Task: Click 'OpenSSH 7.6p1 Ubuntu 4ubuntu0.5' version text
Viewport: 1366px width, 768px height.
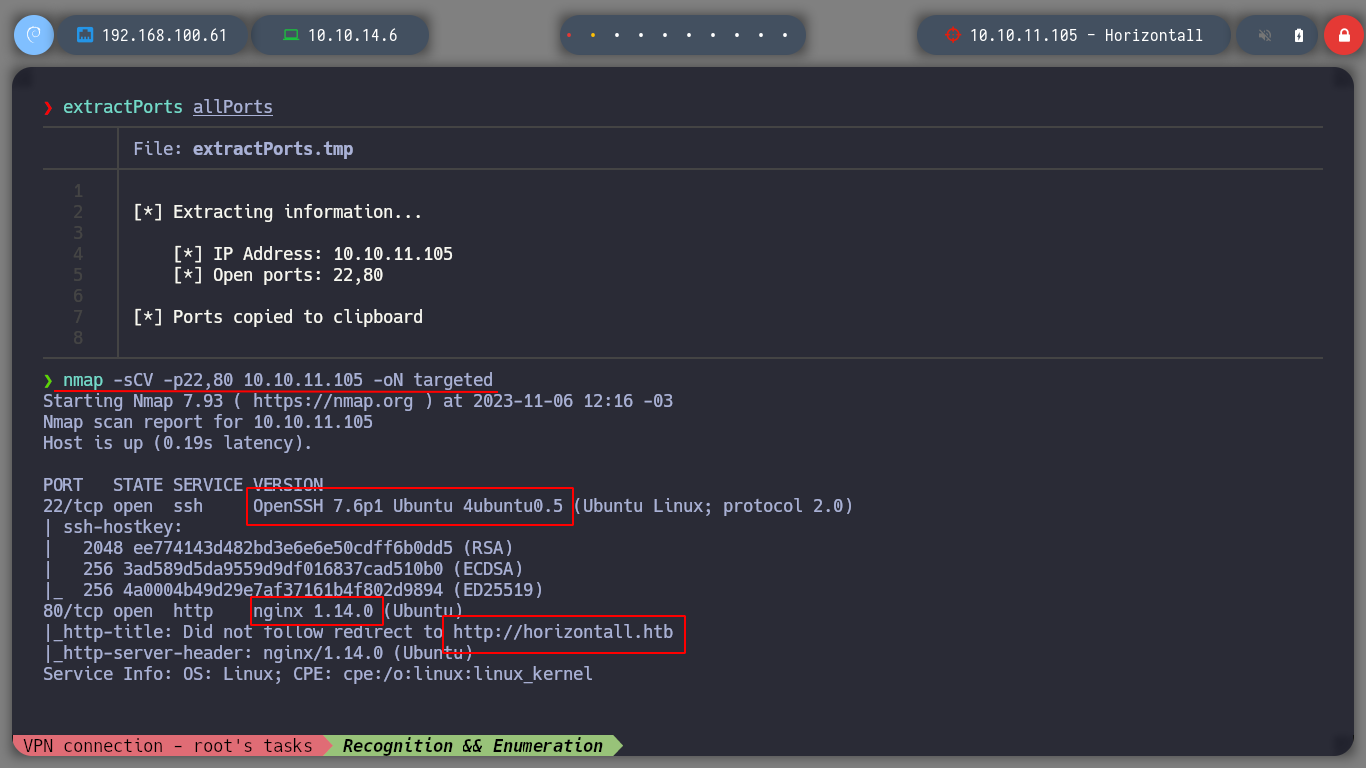Action: pyautogui.click(x=408, y=506)
